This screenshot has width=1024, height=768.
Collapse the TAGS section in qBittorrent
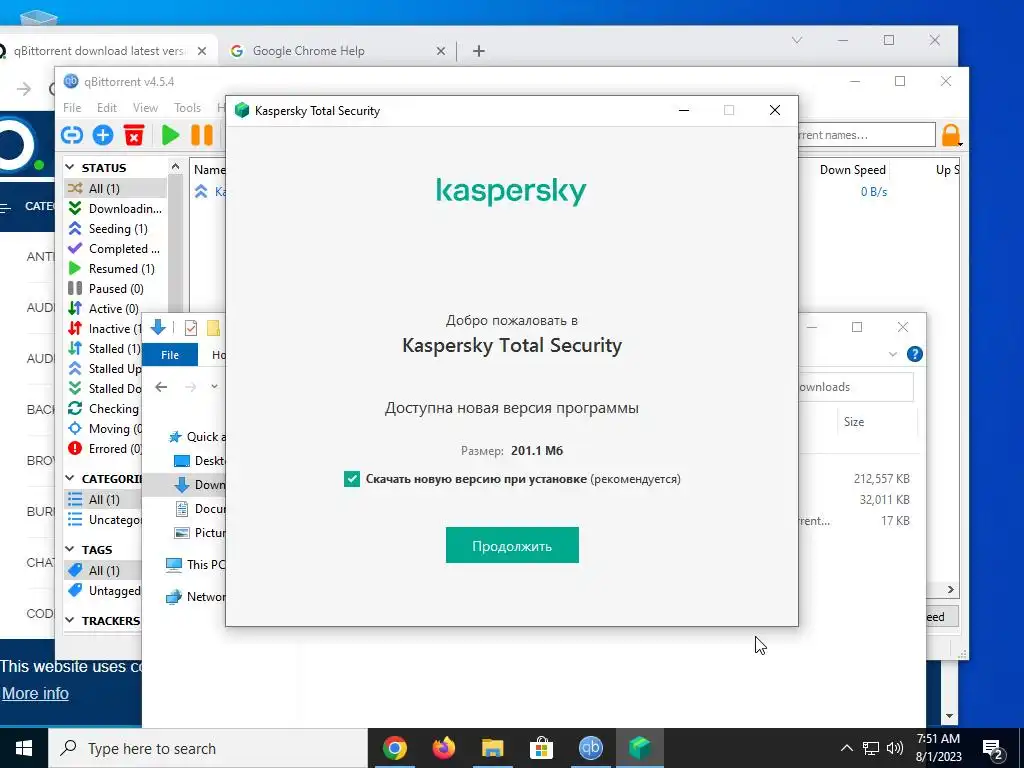click(x=70, y=550)
